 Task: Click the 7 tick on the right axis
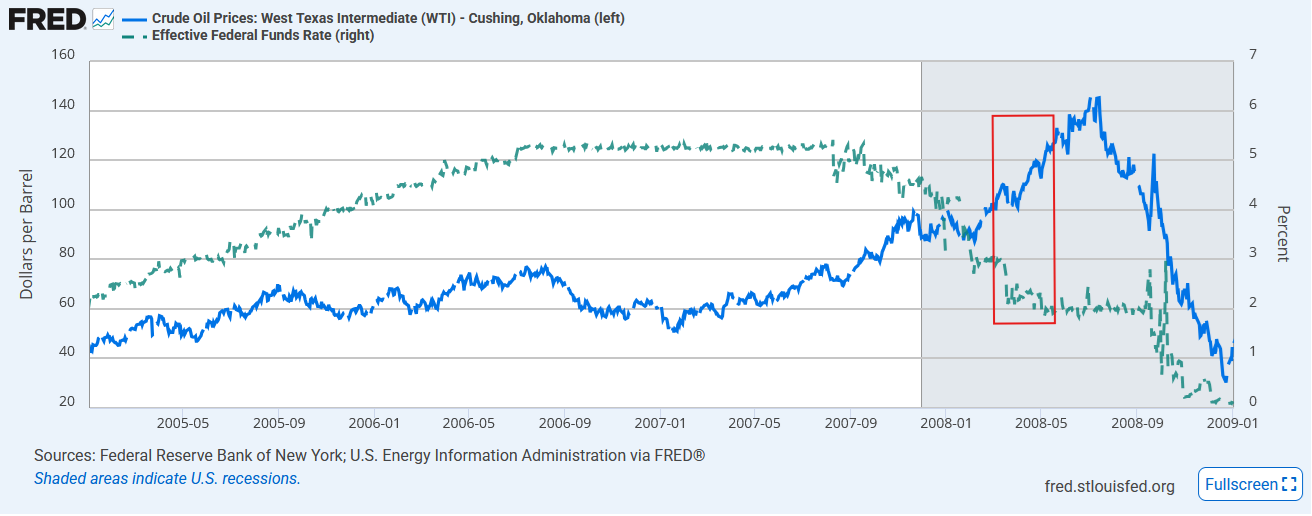(1253, 54)
